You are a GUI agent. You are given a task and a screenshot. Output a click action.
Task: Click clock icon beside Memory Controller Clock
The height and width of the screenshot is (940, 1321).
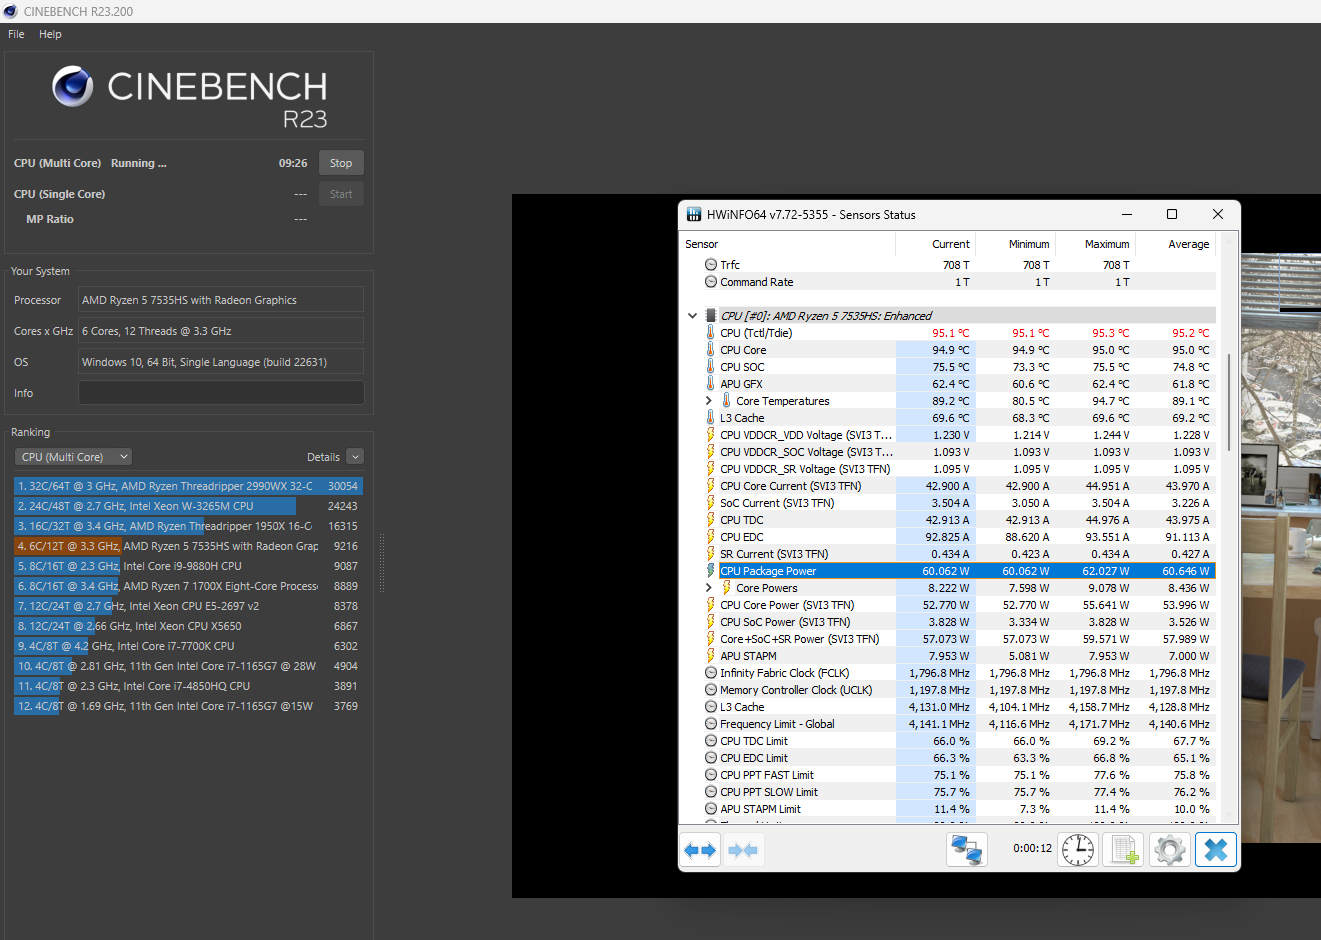[x=711, y=690]
